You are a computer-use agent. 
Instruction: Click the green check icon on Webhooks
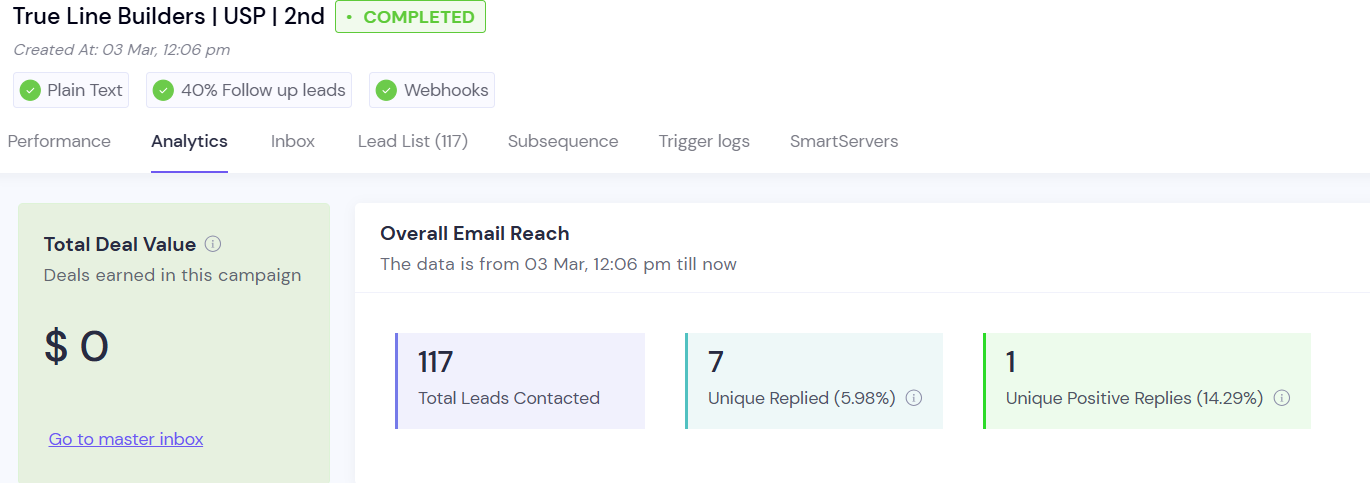(386, 90)
